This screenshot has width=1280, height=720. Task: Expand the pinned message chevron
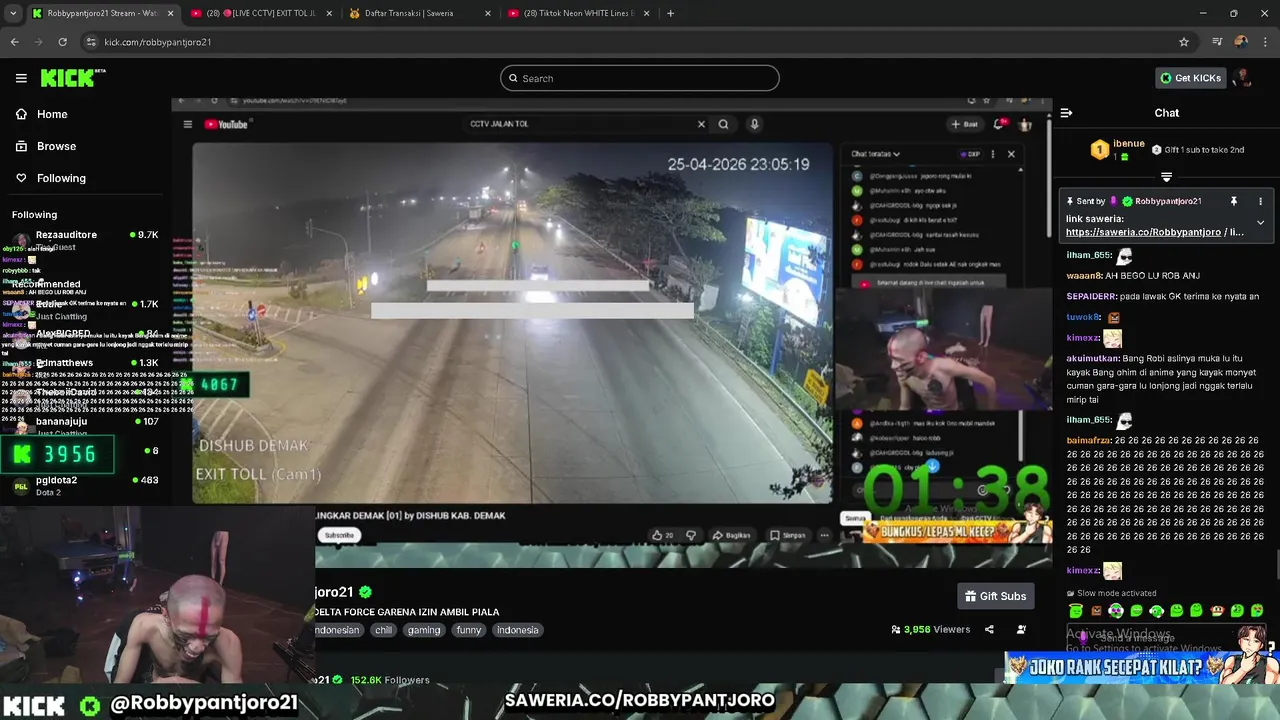1260,223
